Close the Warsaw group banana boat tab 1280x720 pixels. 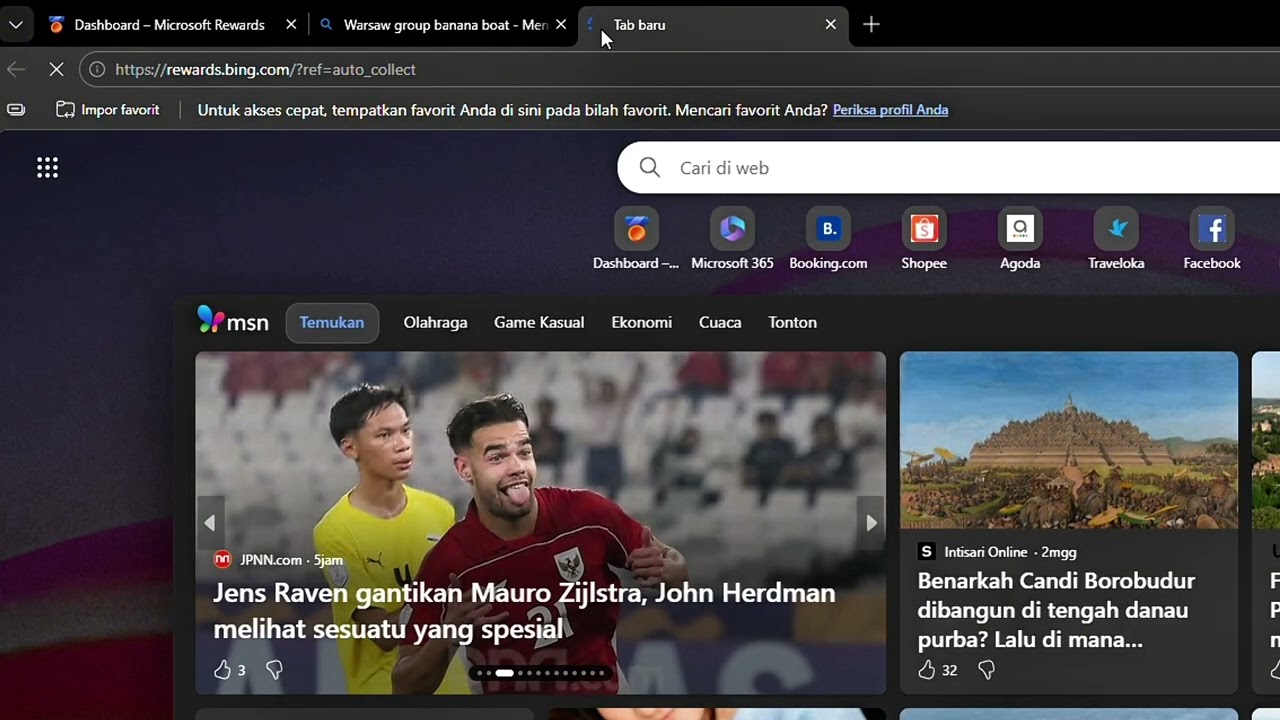click(x=561, y=25)
